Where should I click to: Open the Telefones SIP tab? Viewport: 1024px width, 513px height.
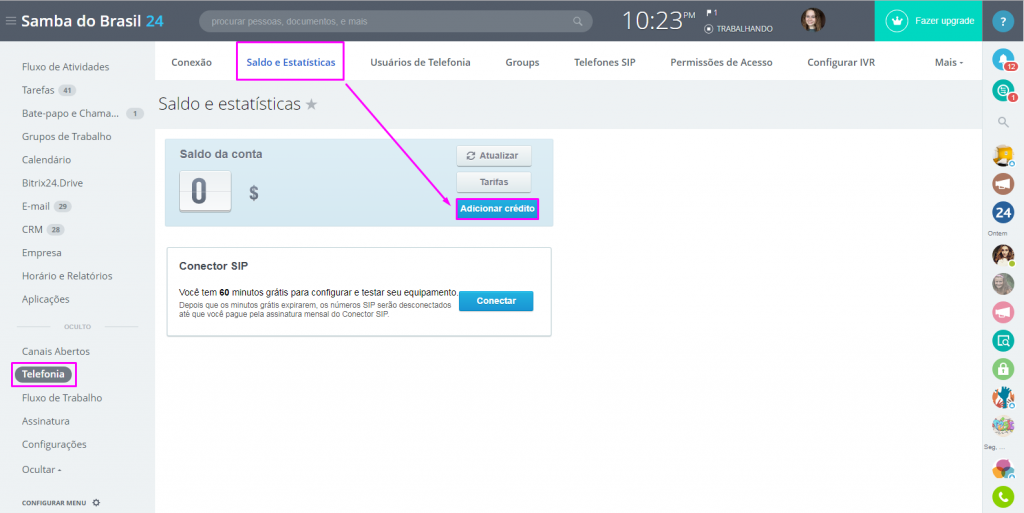tap(605, 63)
